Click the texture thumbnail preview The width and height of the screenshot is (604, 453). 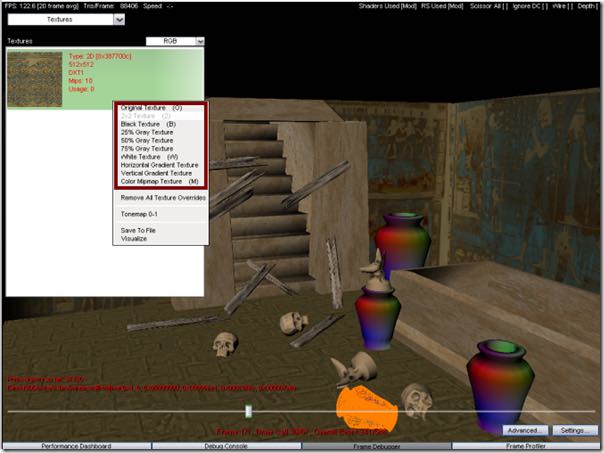click(x=35, y=73)
